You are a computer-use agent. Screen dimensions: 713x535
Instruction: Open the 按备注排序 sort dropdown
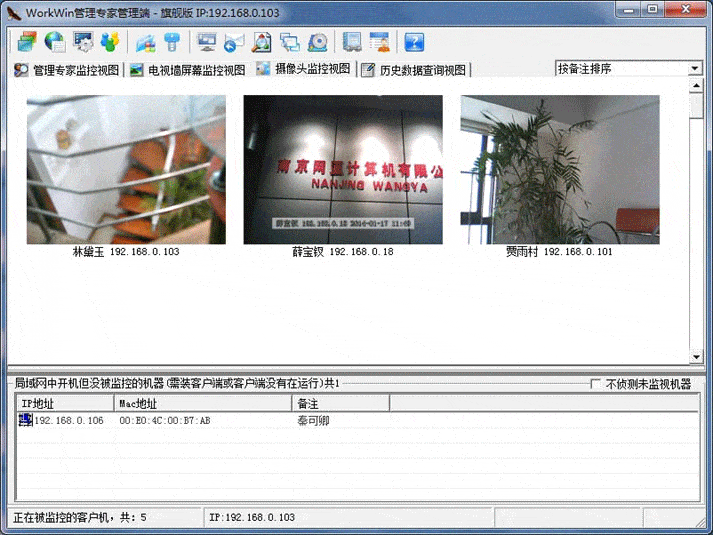pos(695,69)
